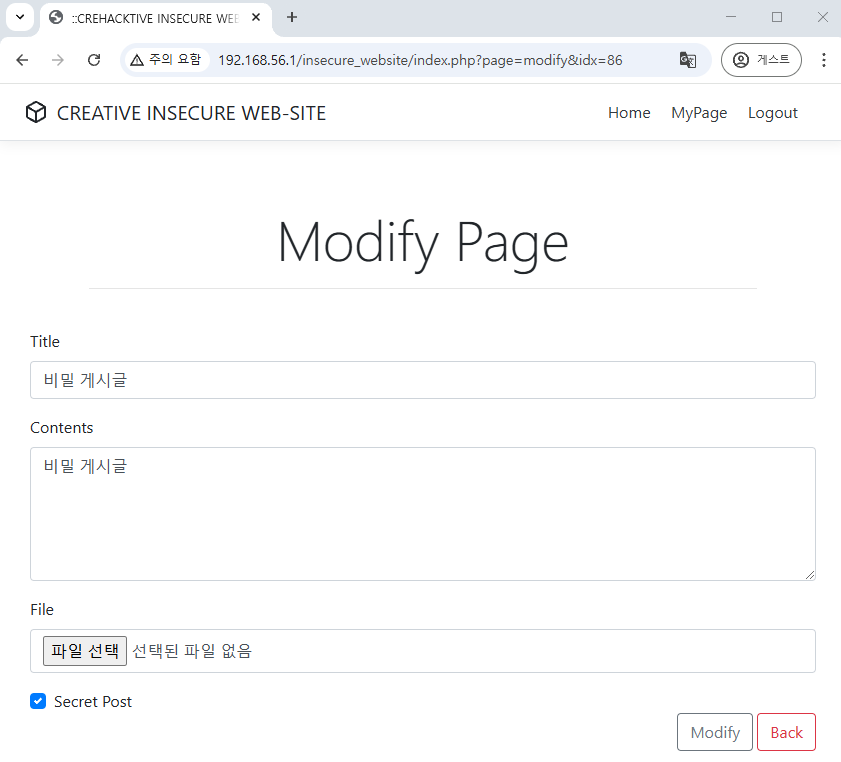Click the 파일 선택 file chooser button
Screen dimensions: 841x762
point(85,651)
